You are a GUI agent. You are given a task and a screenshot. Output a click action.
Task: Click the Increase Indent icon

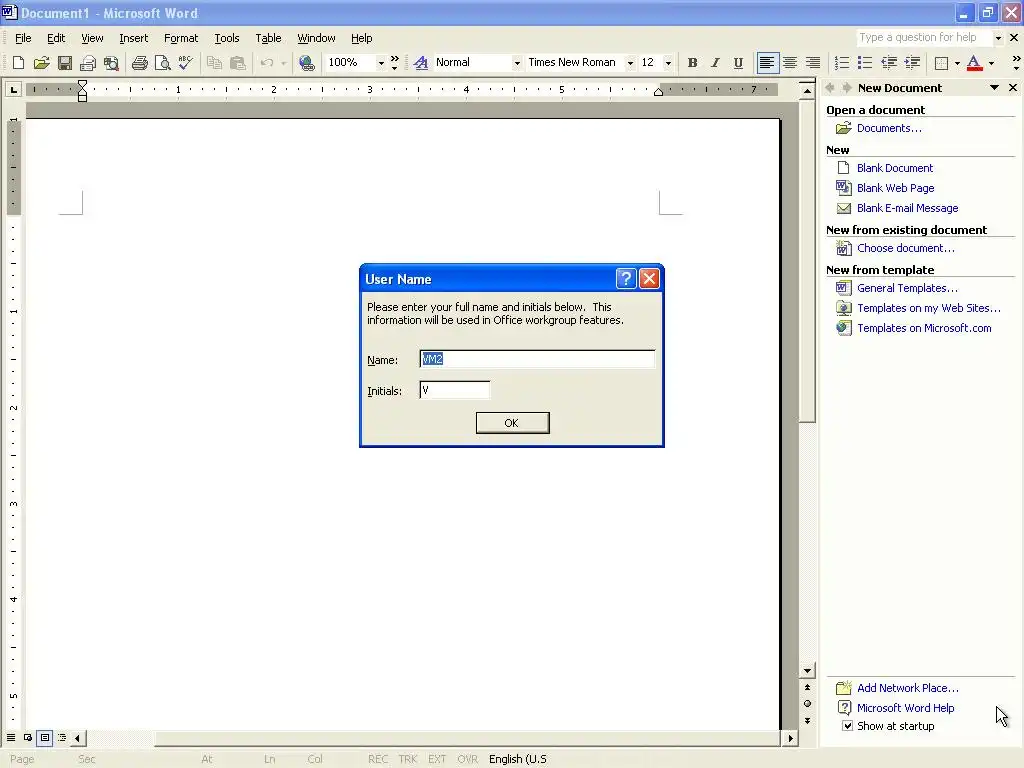pos(912,63)
